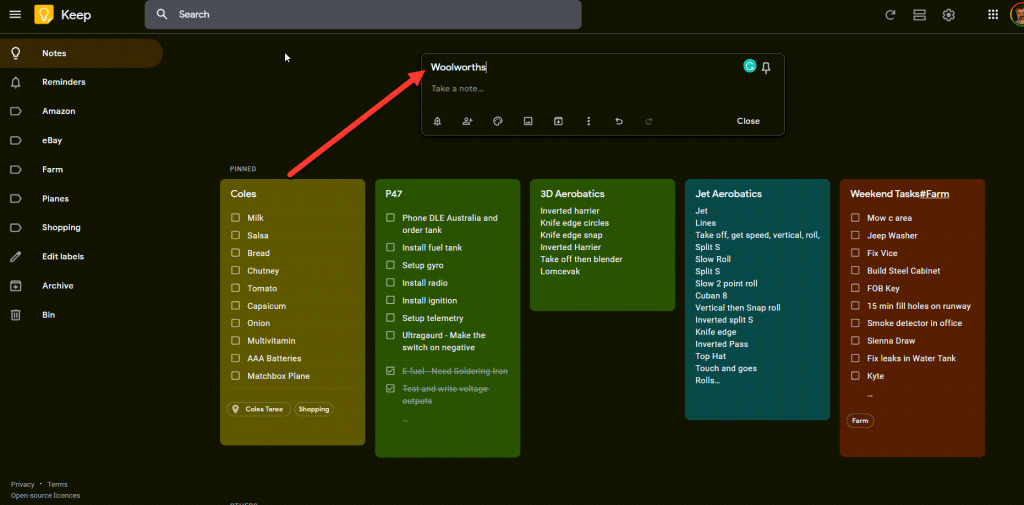Viewport: 1024px width, 505px height.
Task: Click the Google Keep logo
Action: [x=44, y=14]
